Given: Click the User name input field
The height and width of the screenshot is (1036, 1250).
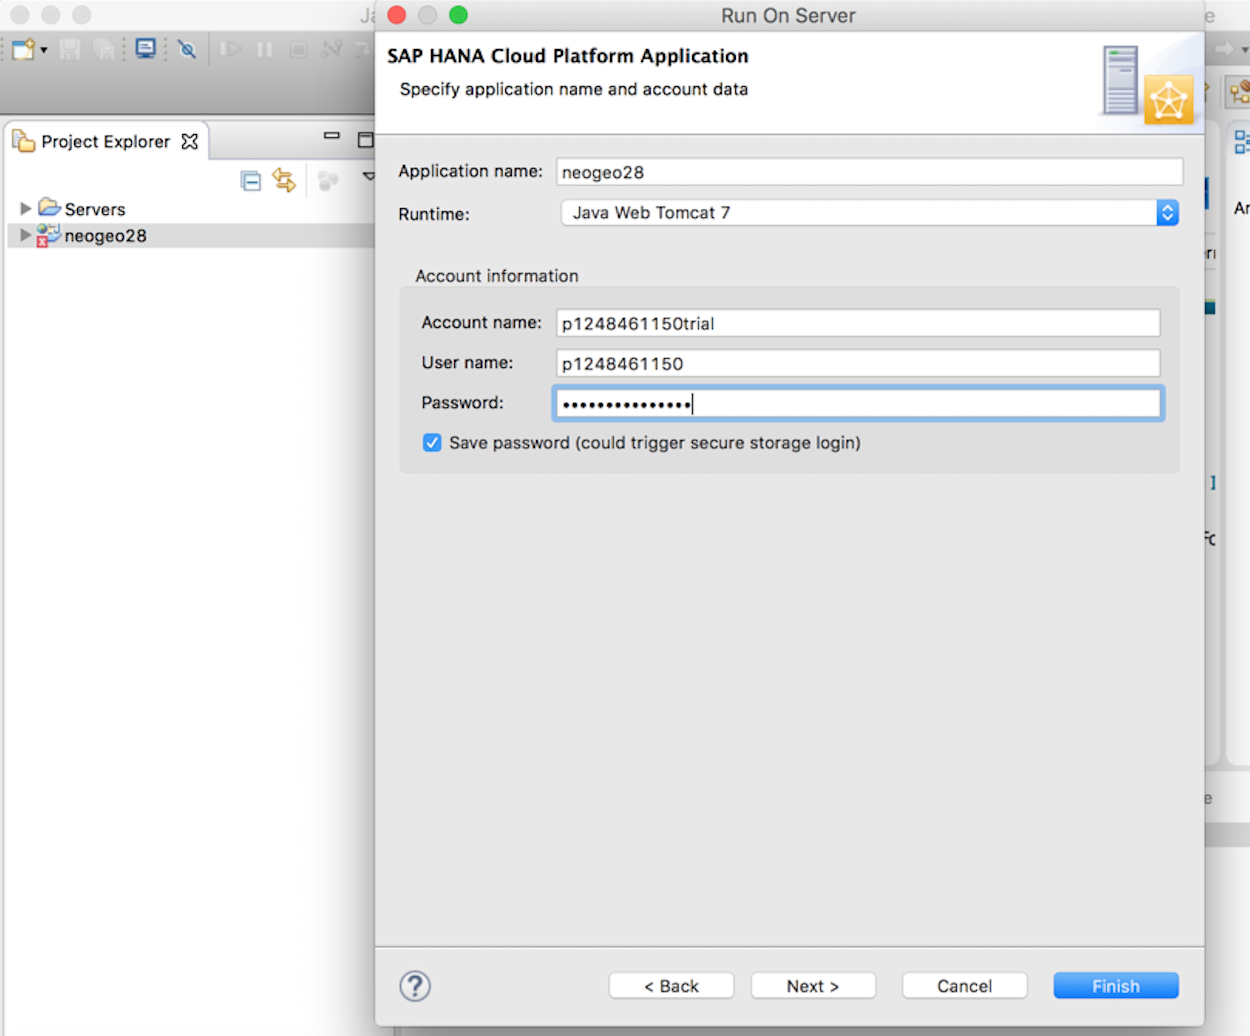Looking at the screenshot, I should [x=858, y=363].
